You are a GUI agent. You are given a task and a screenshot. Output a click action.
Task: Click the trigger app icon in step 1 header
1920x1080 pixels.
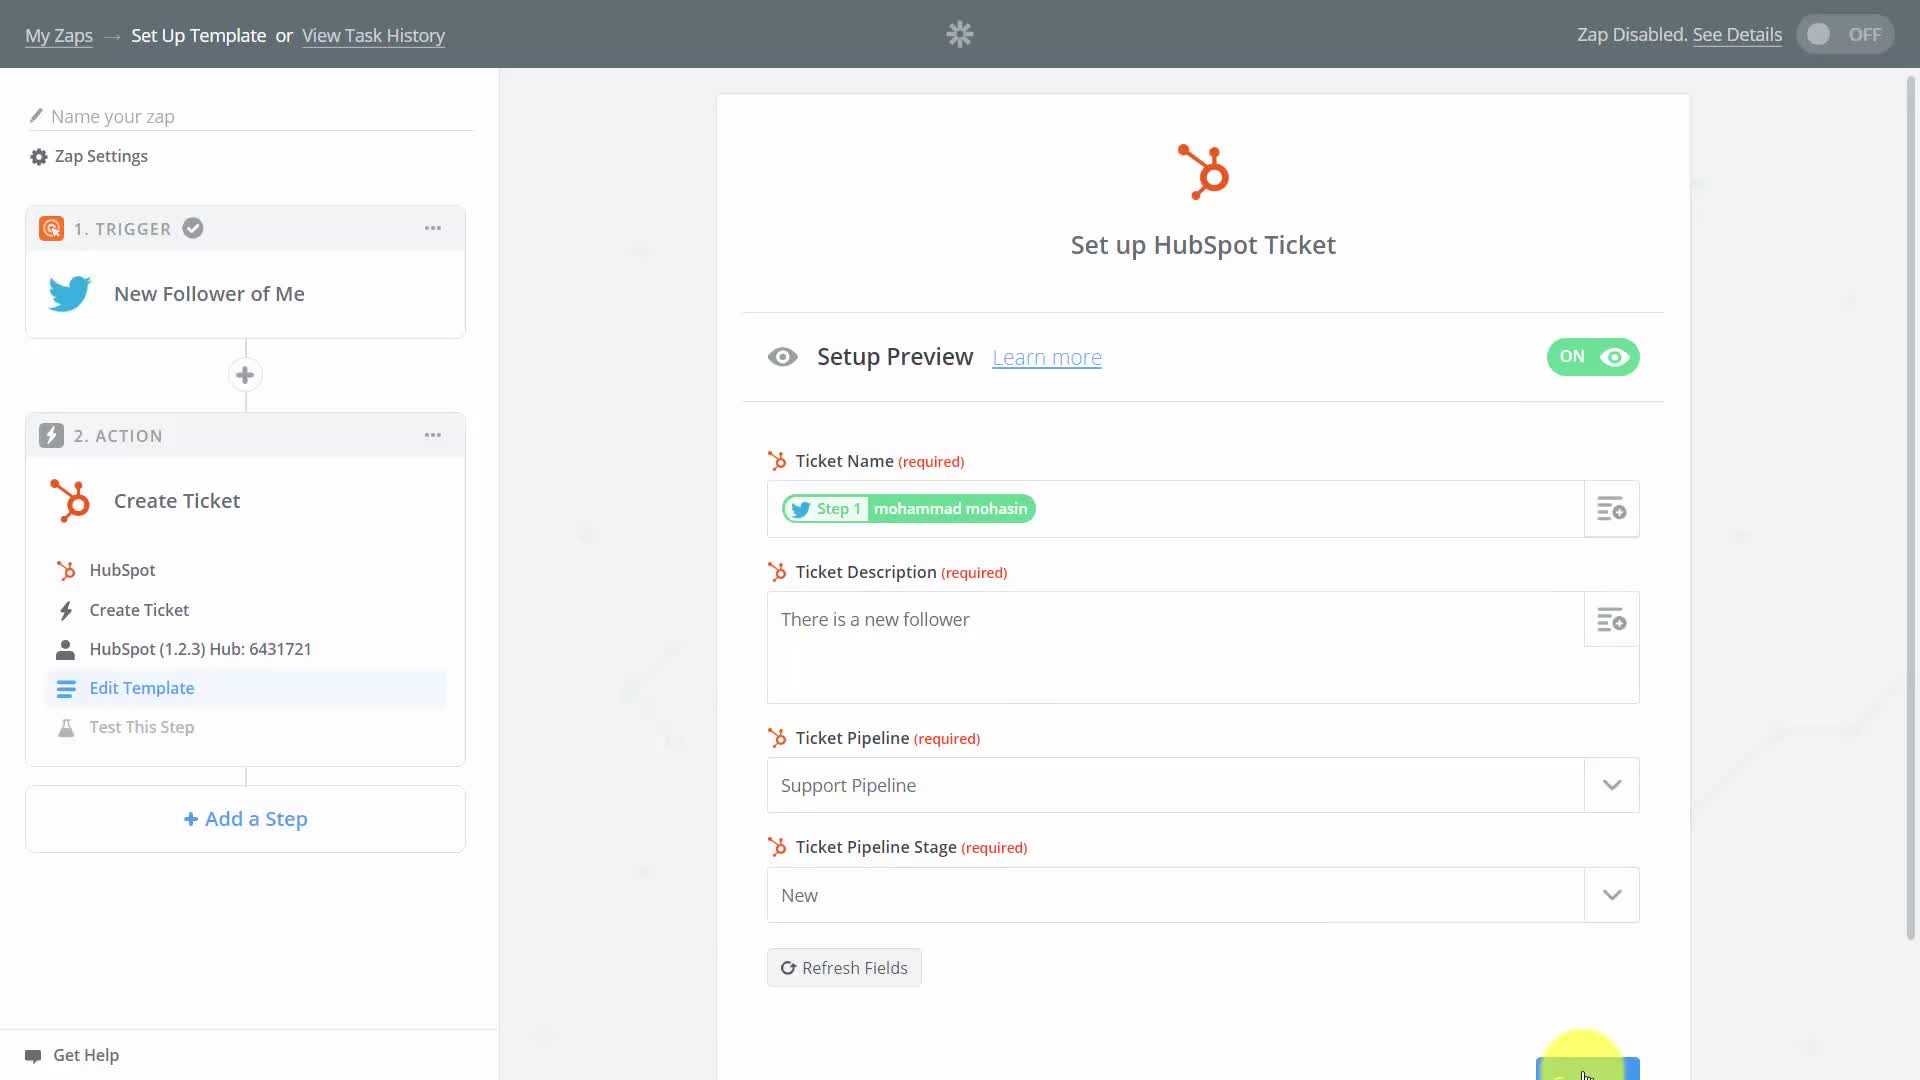tap(51, 228)
